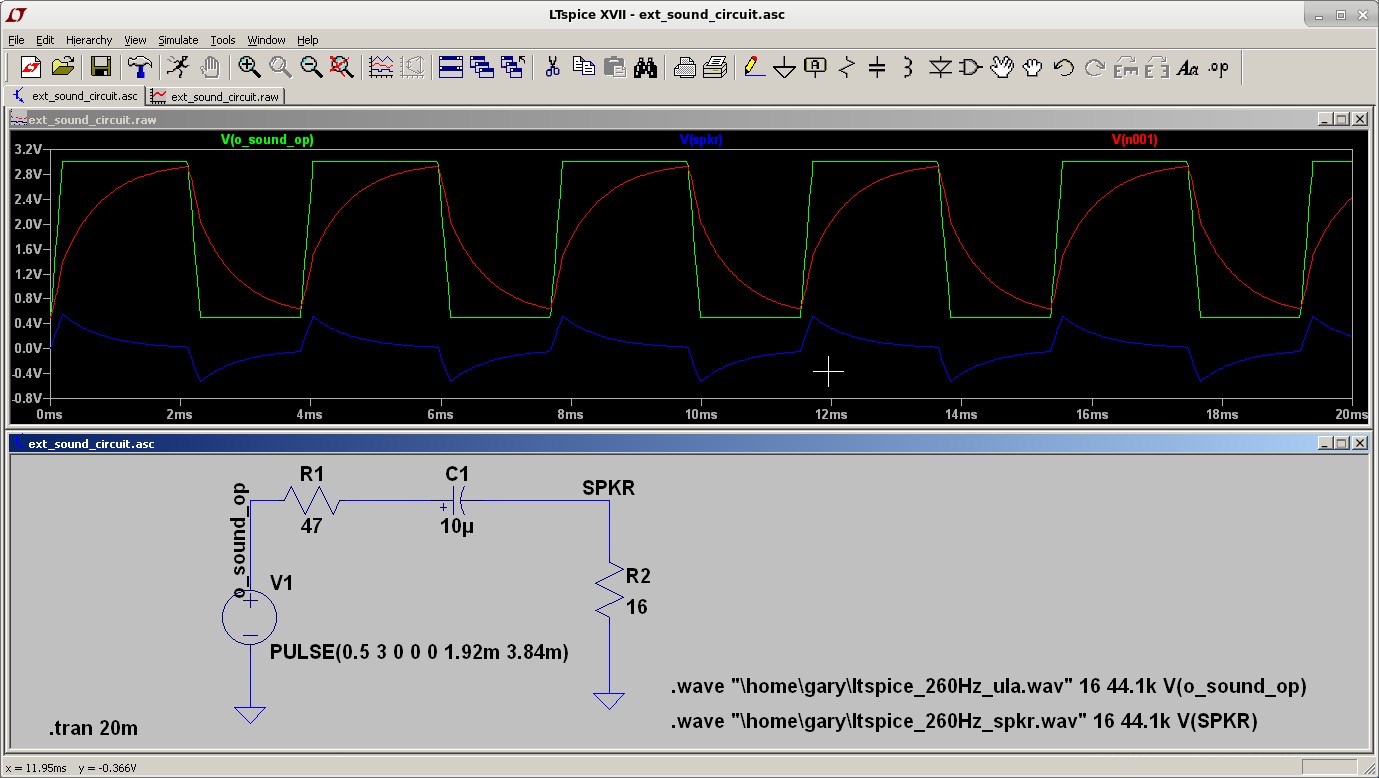Image resolution: width=1379 pixels, height=778 pixels.
Task: Cascade windows toolbar icon
Action: tap(482, 67)
